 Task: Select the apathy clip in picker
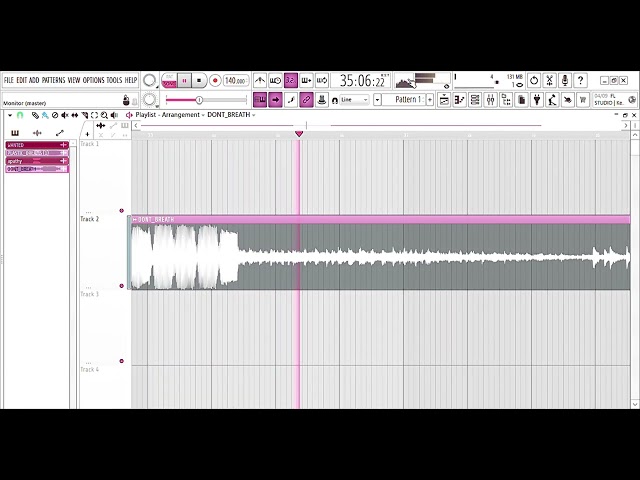pyautogui.click(x=37, y=161)
